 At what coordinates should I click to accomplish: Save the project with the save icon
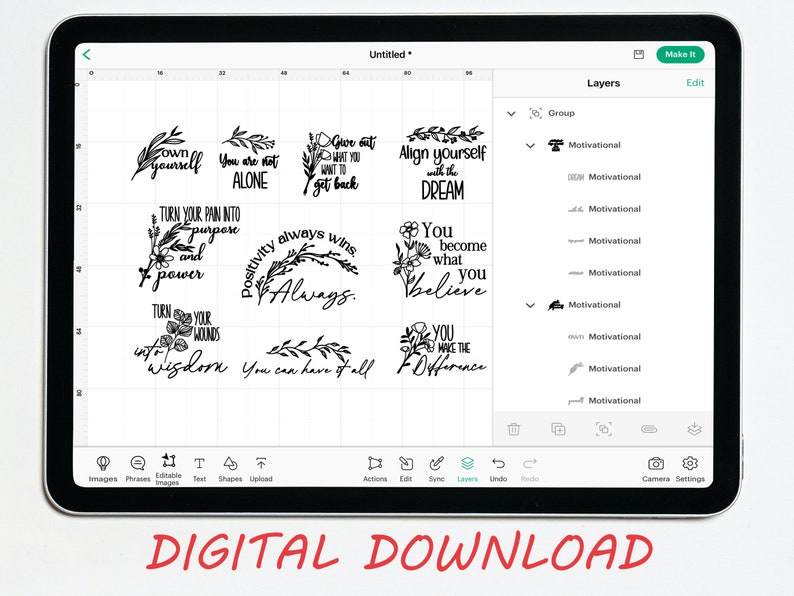tap(639, 54)
